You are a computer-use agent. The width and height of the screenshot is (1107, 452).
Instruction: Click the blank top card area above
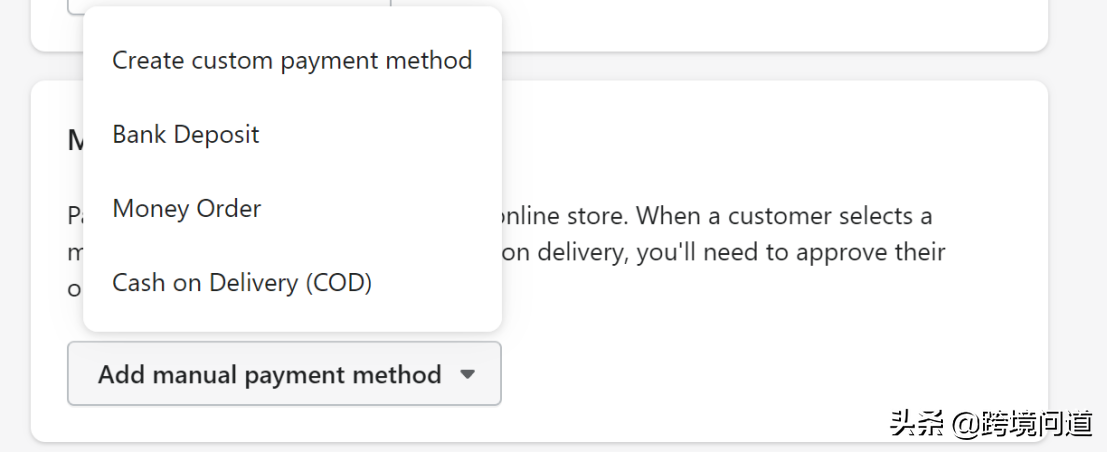click(x=720, y=20)
